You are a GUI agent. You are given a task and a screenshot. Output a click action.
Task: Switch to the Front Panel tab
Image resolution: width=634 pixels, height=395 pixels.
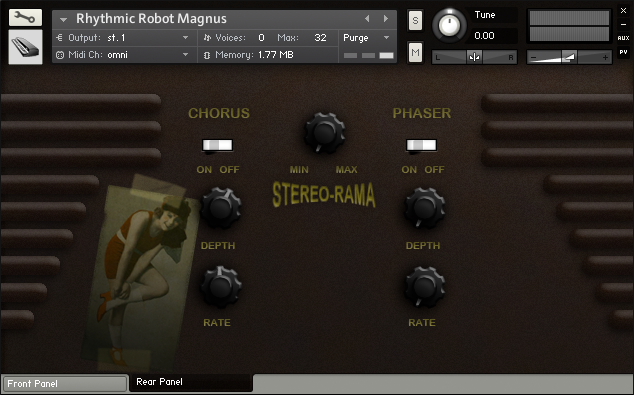coord(65,384)
